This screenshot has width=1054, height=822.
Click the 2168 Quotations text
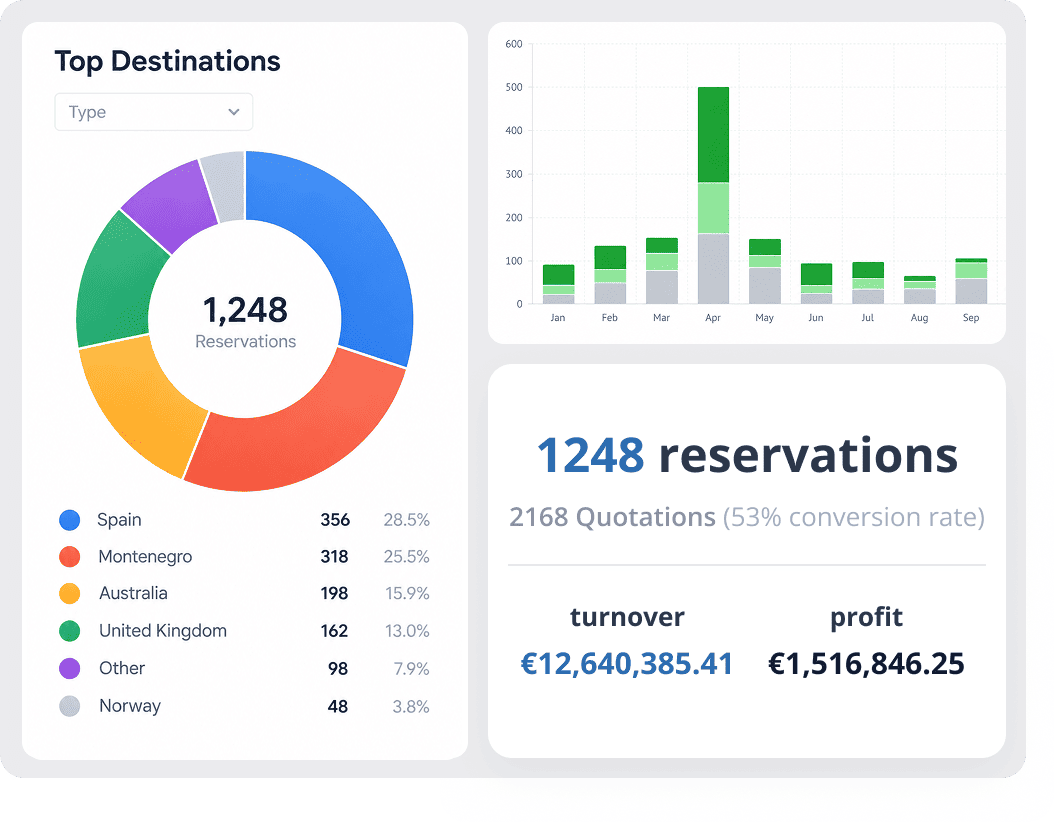tap(612, 517)
